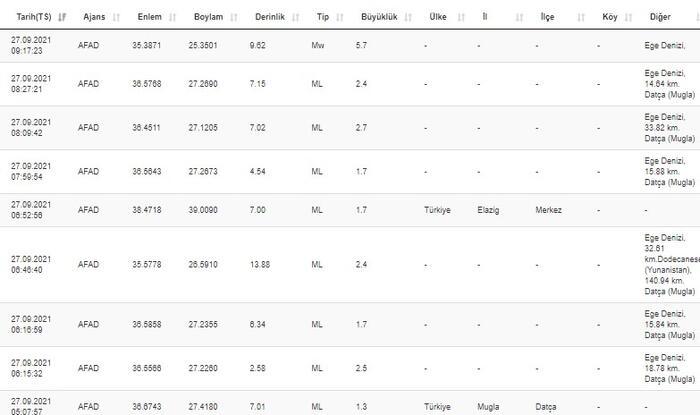Click sort arrows of İl column
Image resolution: width=700 pixels, height=415 pixels.
[519, 17]
